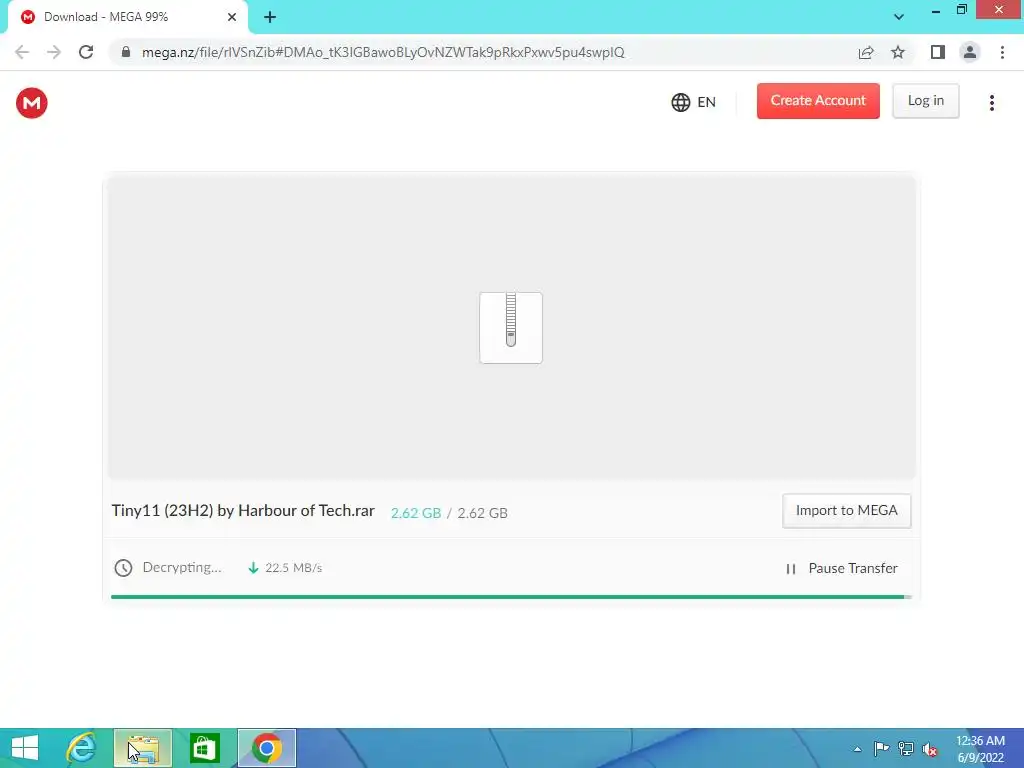Image resolution: width=1024 pixels, height=768 pixels.
Task: Restore down the Chrome window
Action: (961, 10)
